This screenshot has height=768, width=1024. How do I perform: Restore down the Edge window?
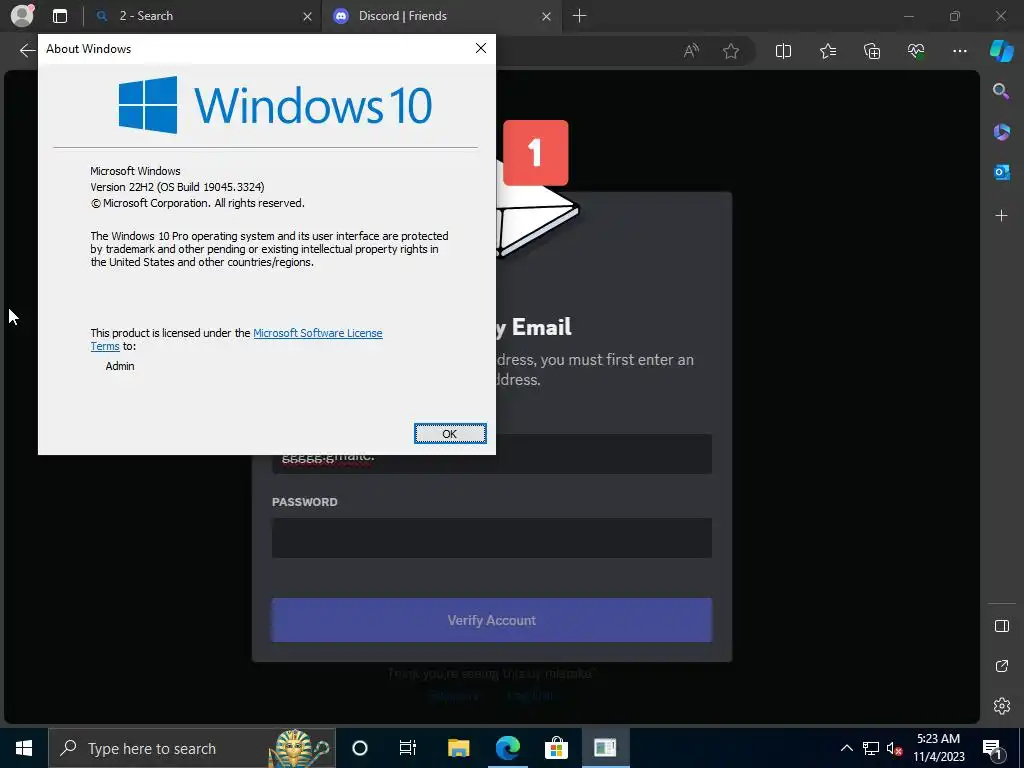(x=955, y=16)
